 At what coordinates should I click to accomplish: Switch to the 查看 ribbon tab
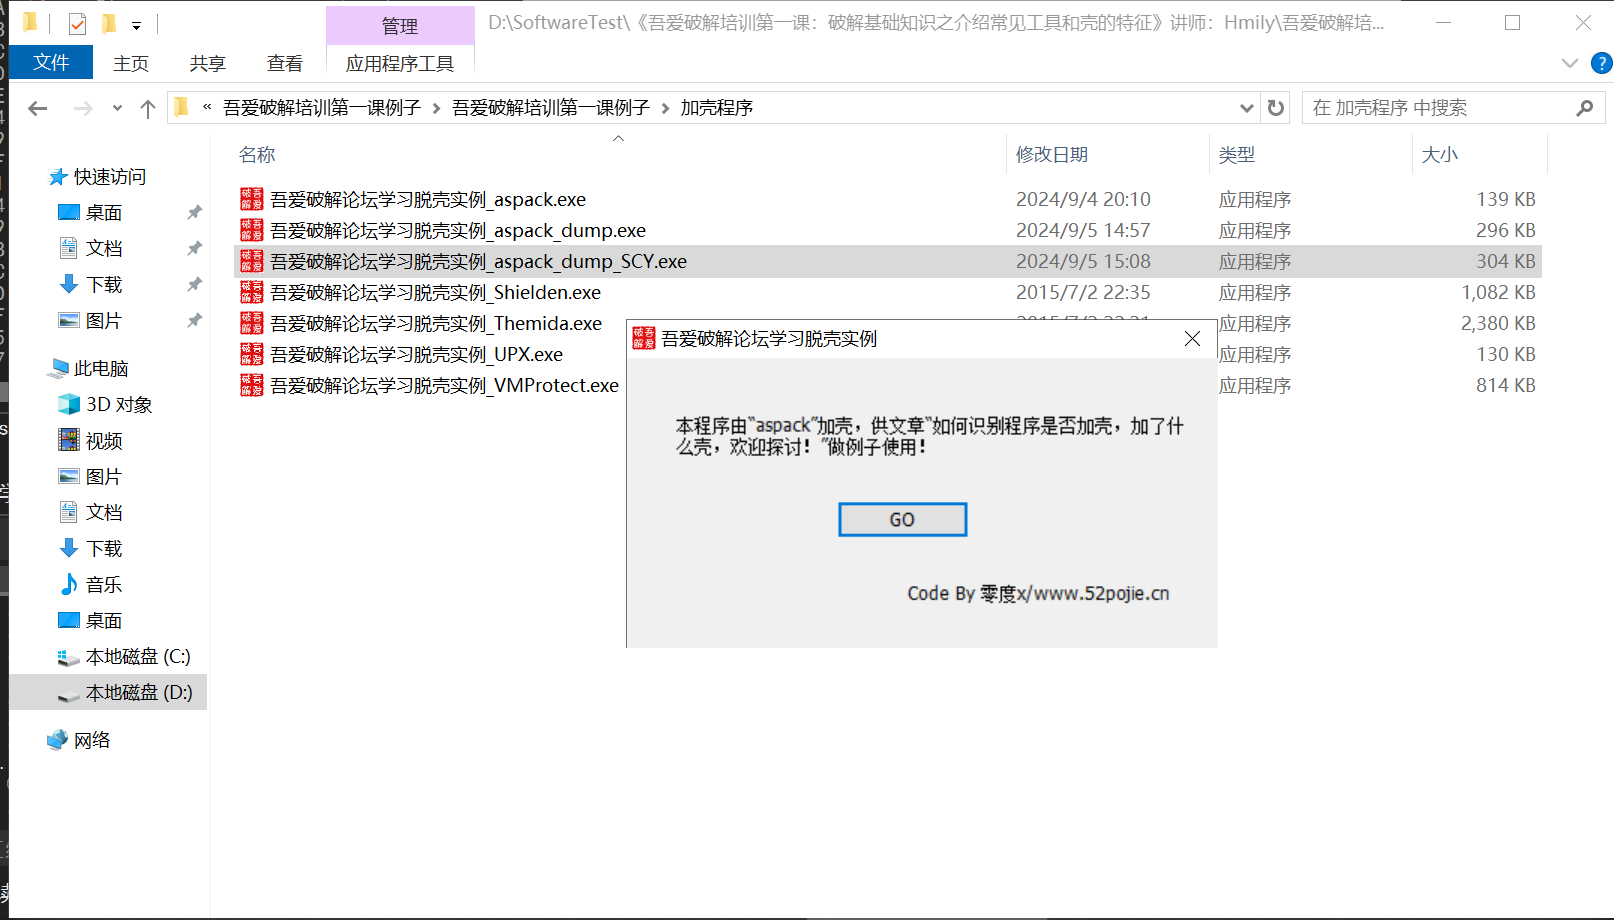(x=284, y=63)
